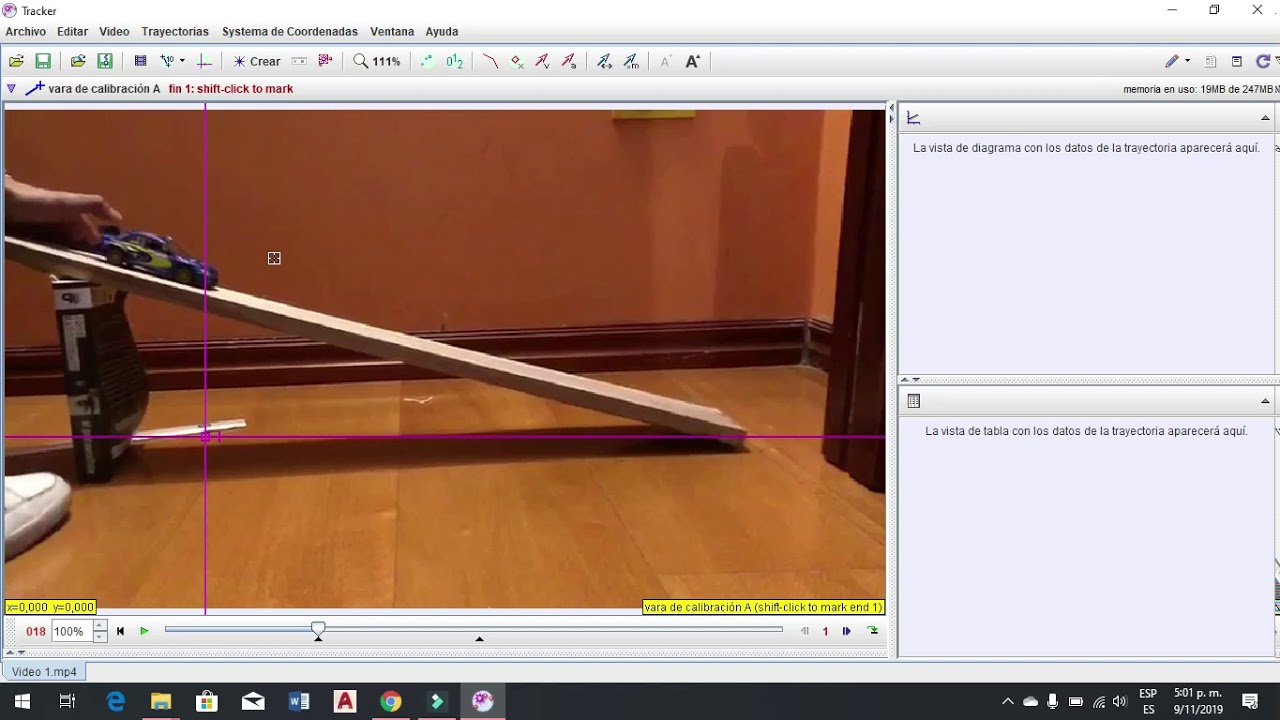Save the project with the floppy disk icon
Image resolution: width=1280 pixels, height=720 pixels.
point(43,61)
